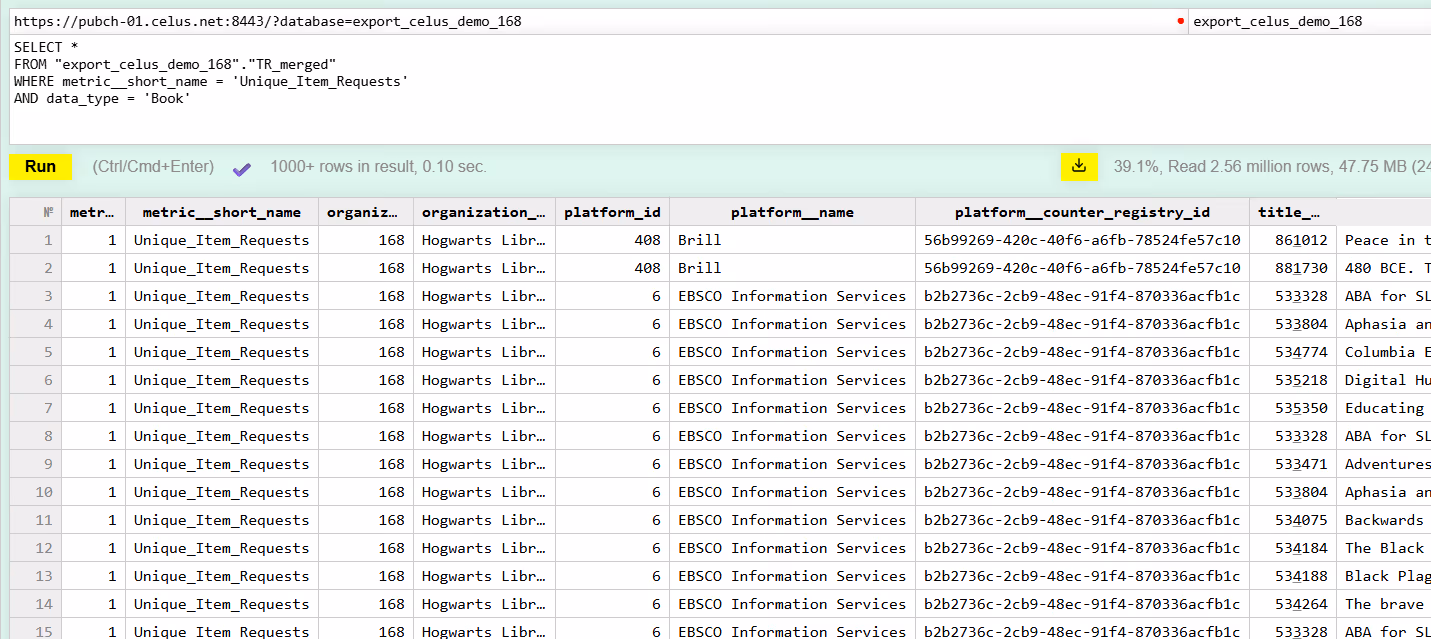
Task: Click the 'The brave' title cell
Action: (1384, 604)
